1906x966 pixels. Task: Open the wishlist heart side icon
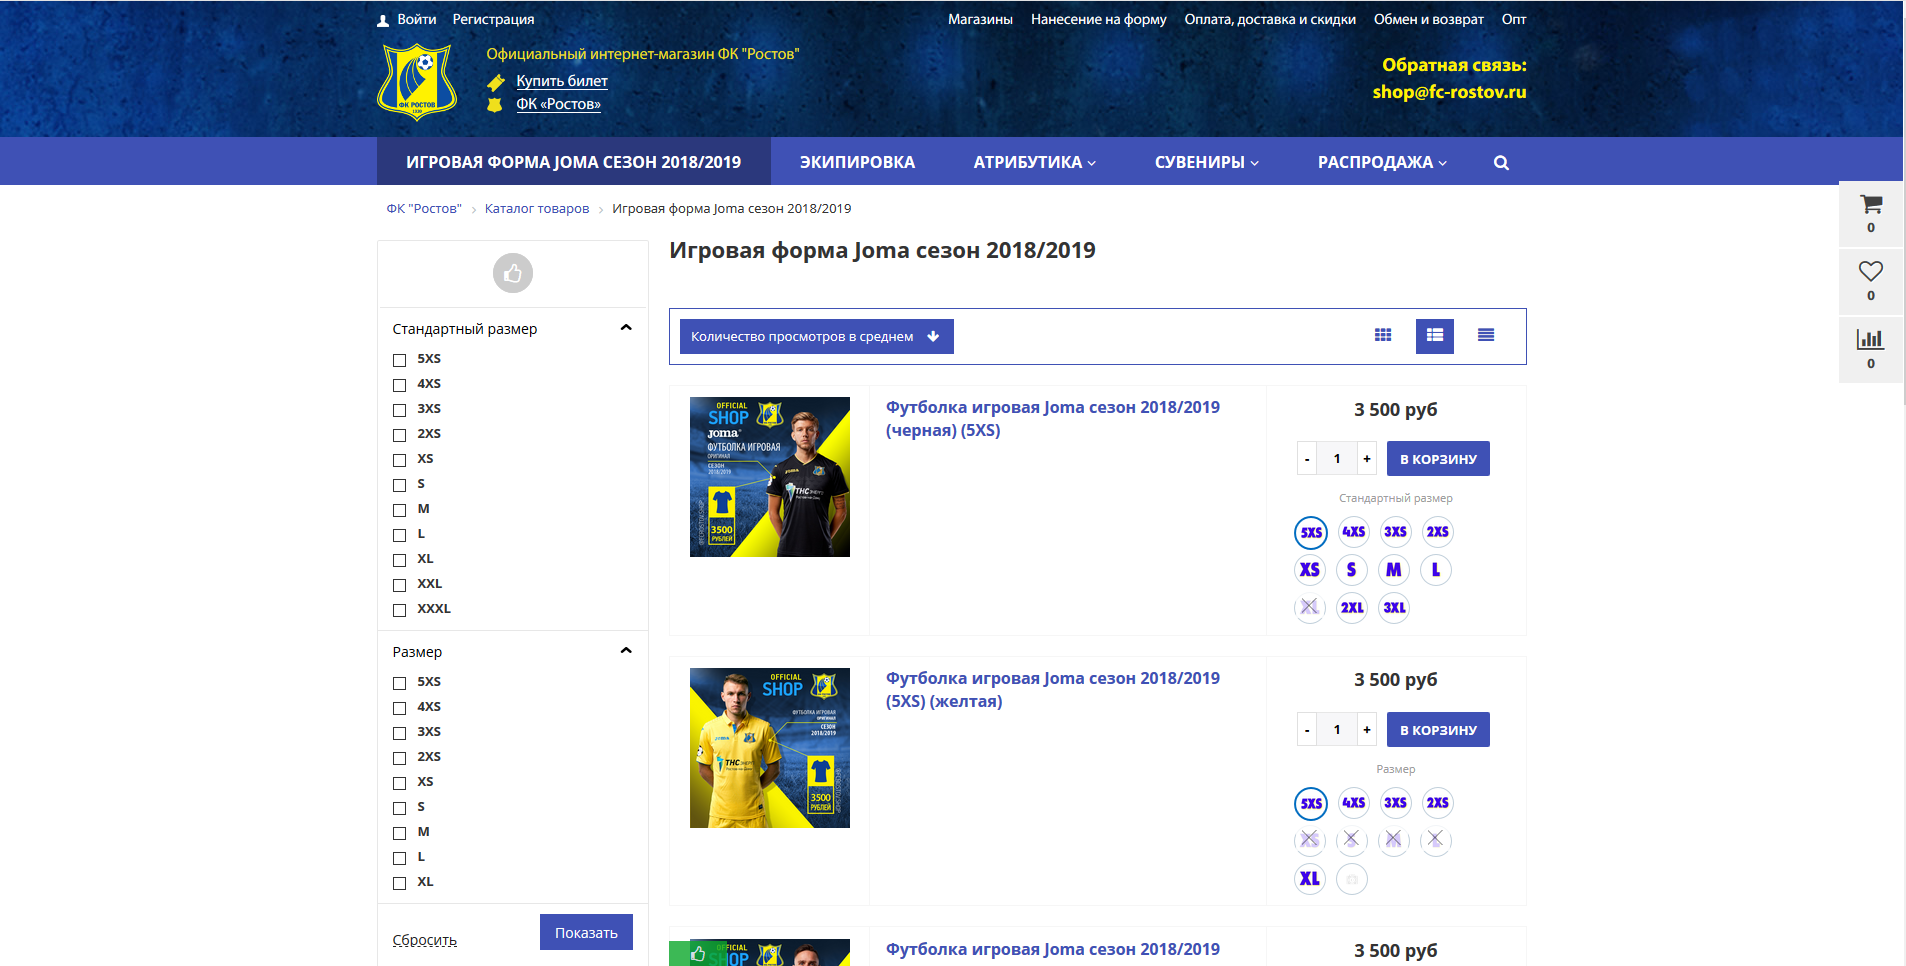pyautogui.click(x=1870, y=271)
